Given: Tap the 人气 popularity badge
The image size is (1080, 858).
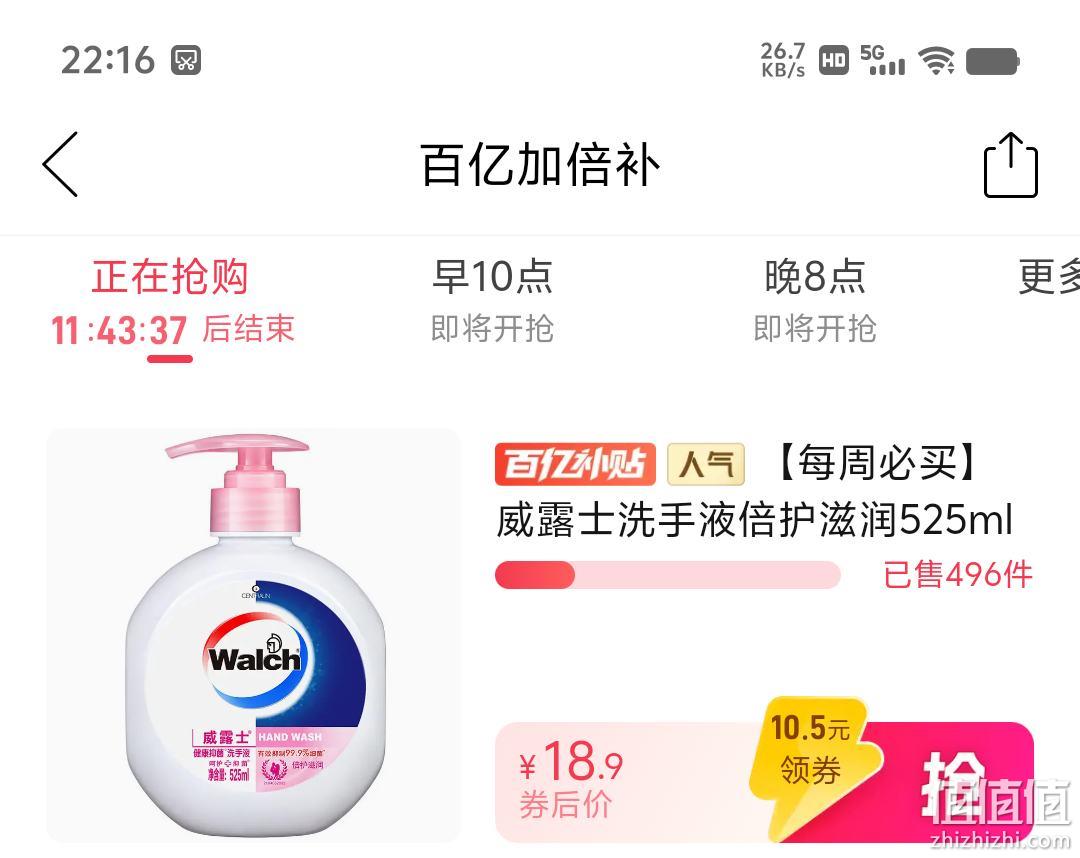Looking at the screenshot, I should pos(706,464).
